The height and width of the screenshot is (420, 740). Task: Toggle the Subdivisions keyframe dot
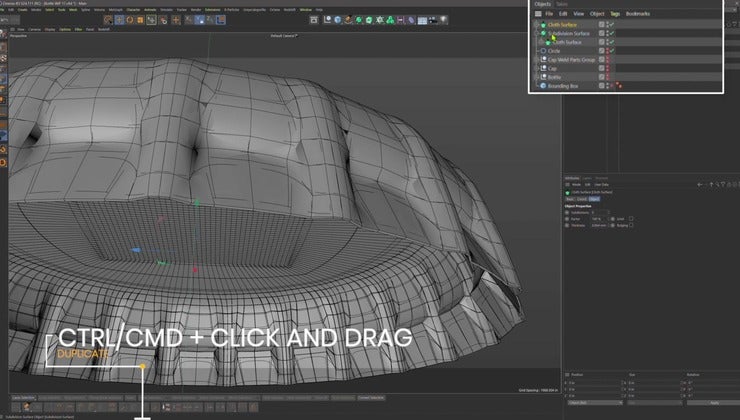coord(567,213)
